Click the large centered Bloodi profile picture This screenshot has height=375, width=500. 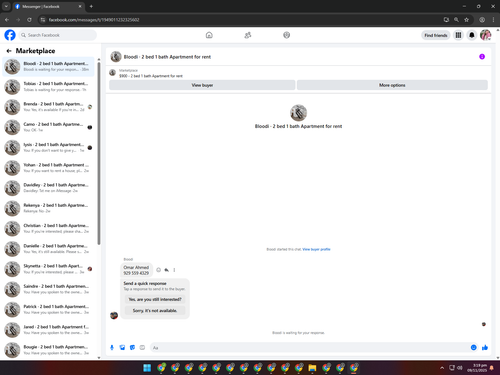[298, 113]
